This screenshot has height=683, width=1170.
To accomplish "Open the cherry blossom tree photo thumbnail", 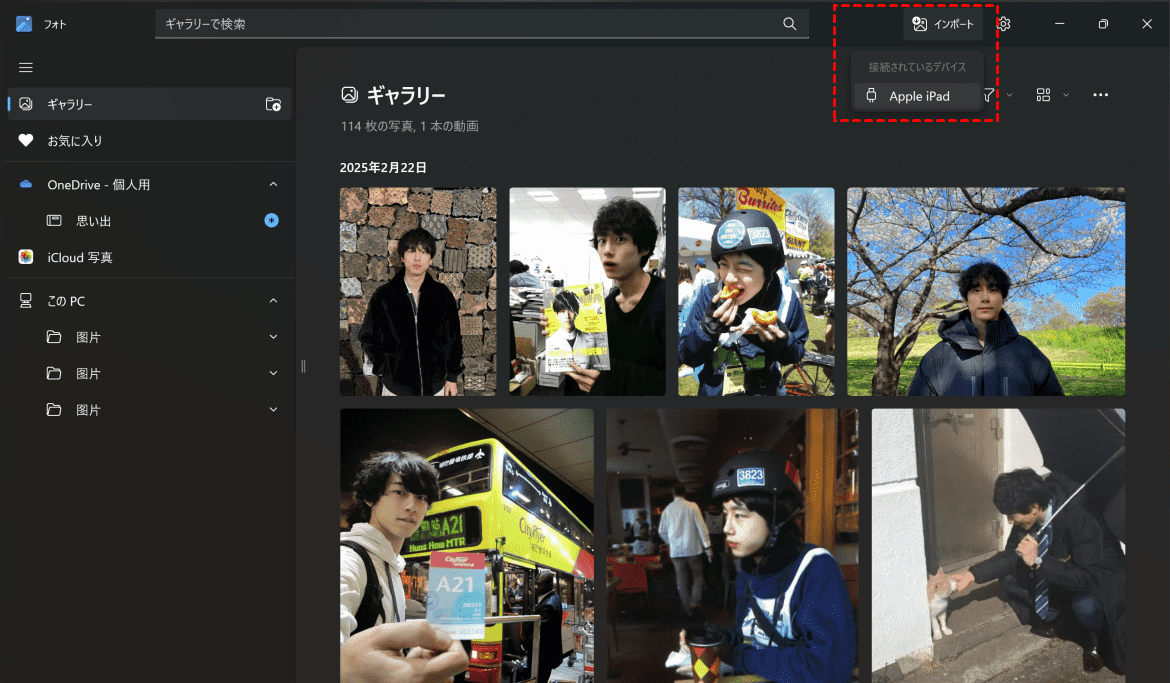I will 986,291.
